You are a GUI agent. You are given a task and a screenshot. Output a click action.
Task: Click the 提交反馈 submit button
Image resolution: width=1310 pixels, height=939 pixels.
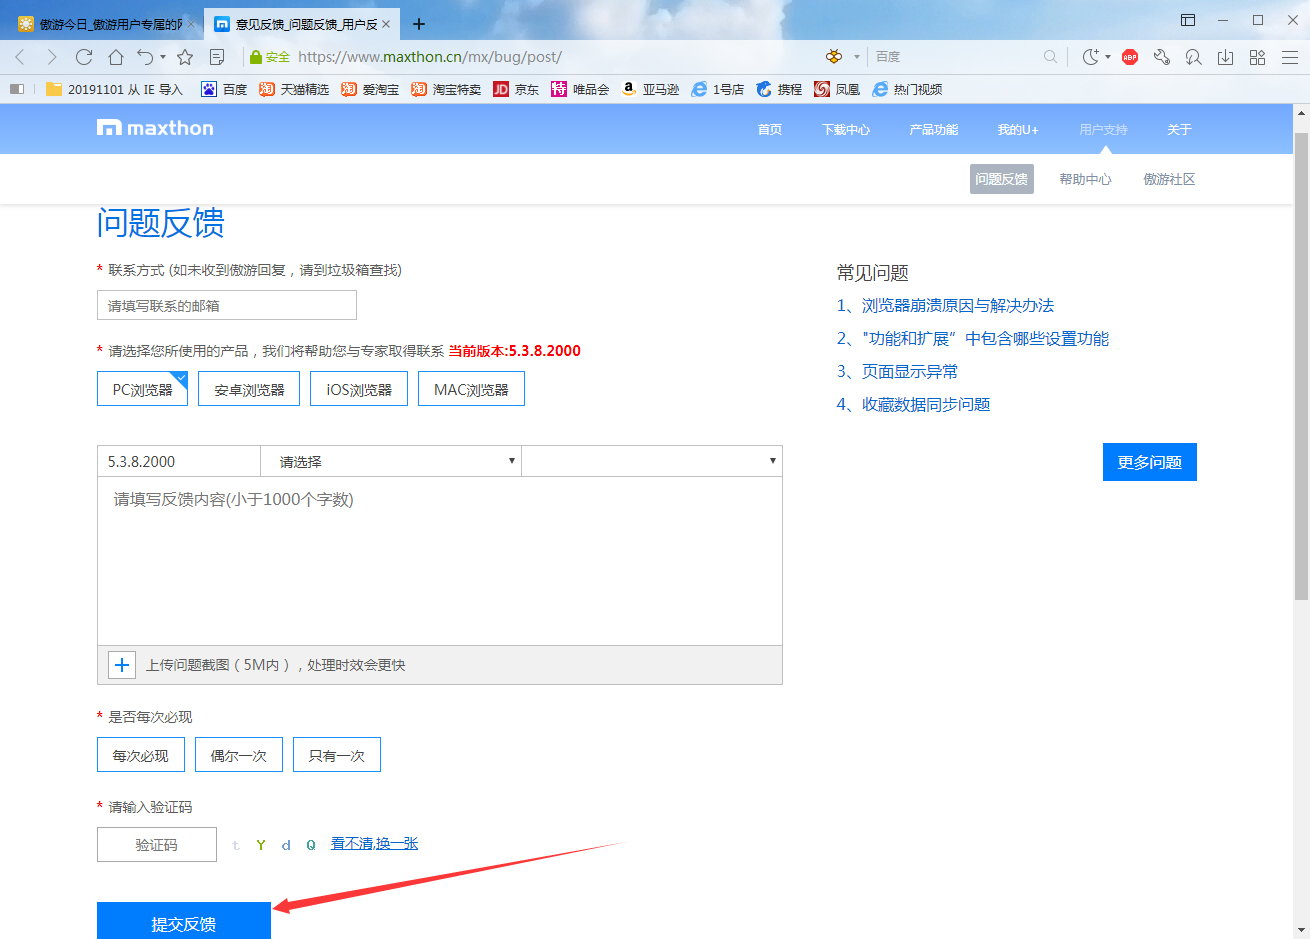(x=183, y=920)
